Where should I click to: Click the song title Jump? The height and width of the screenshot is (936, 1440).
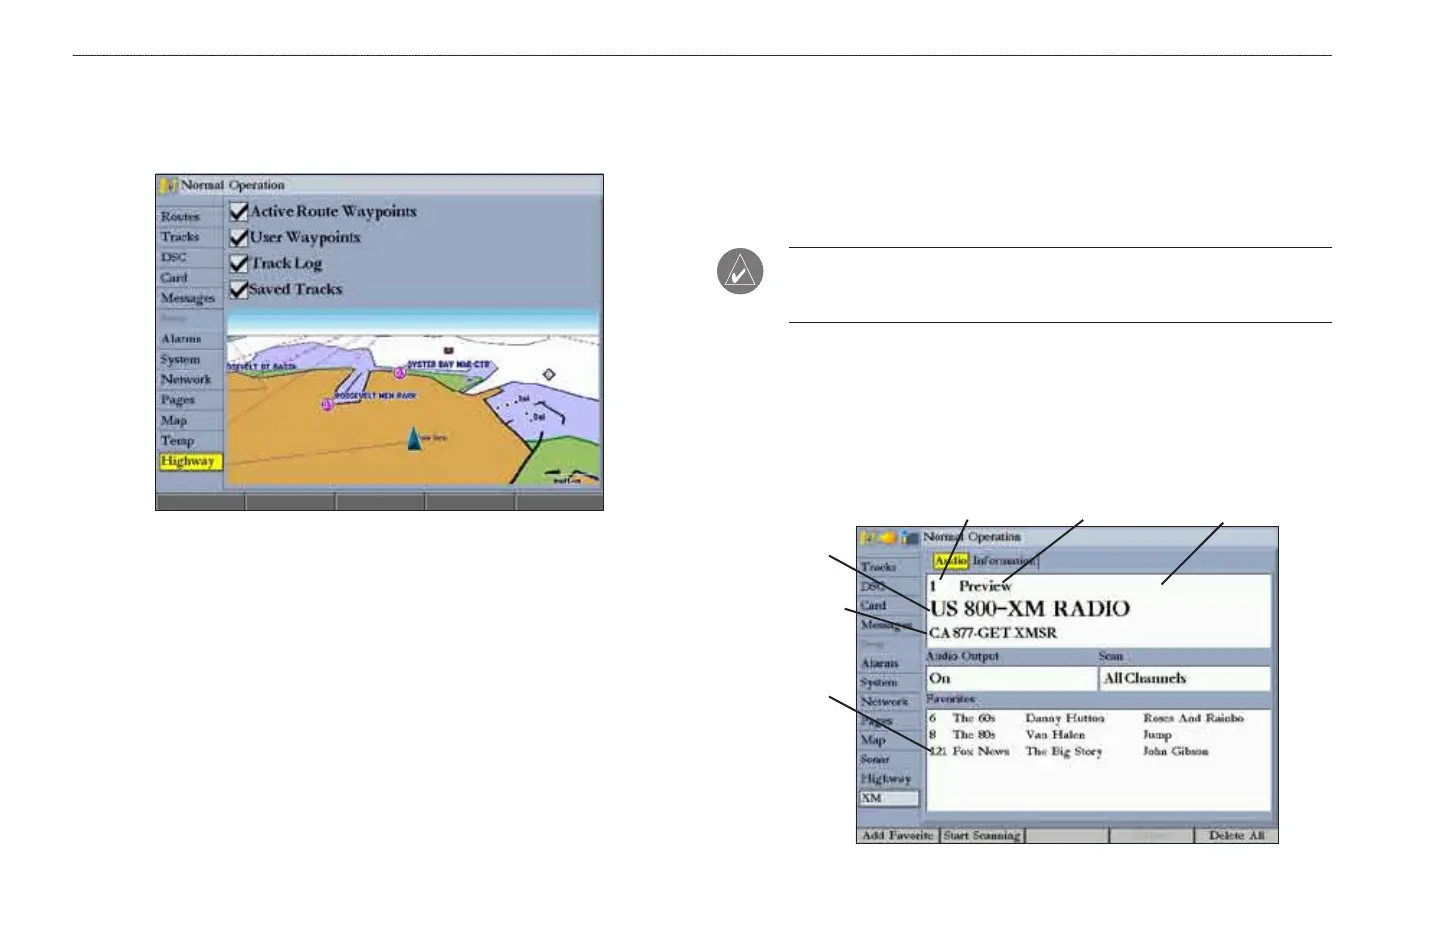click(x=1157, y=734)
